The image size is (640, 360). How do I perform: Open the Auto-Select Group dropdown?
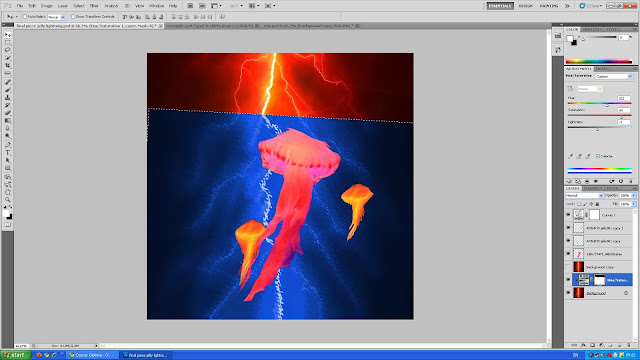tap(56, 17)
